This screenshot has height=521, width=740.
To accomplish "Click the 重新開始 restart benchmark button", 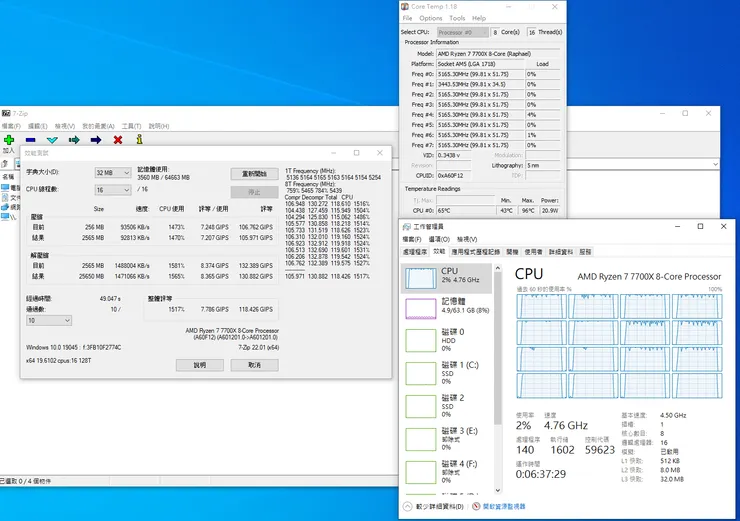I will tap(254, 174).
